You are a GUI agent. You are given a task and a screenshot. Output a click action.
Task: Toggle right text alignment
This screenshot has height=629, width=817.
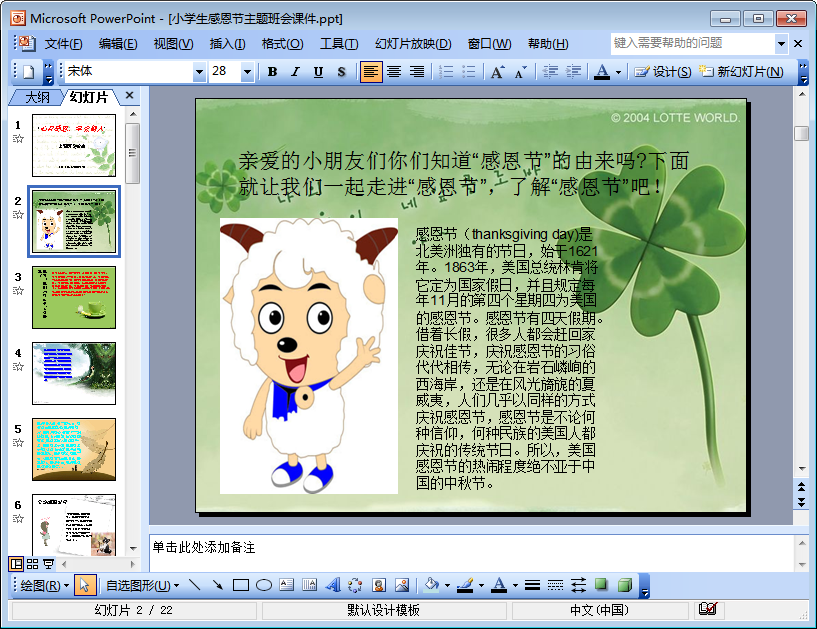pos(417,72)
